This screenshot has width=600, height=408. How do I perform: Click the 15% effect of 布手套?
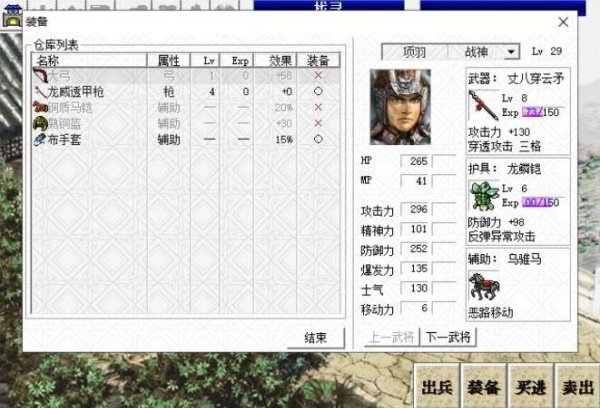tap(284, 140)
